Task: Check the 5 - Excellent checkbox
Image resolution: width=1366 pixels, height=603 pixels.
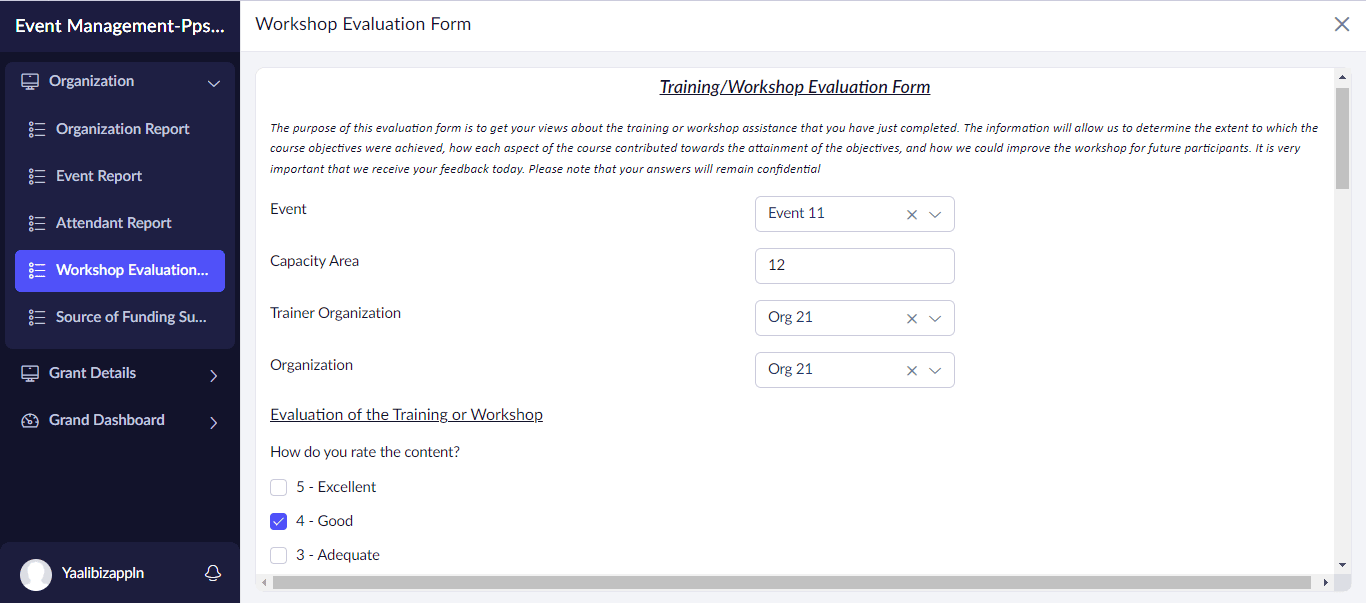Action: [279, 488]
